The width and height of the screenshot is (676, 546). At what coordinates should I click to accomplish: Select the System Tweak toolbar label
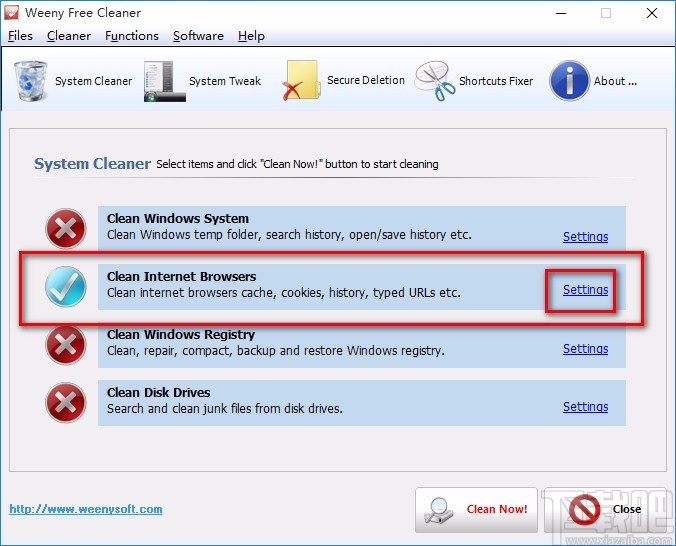click(x=225, y=81)
